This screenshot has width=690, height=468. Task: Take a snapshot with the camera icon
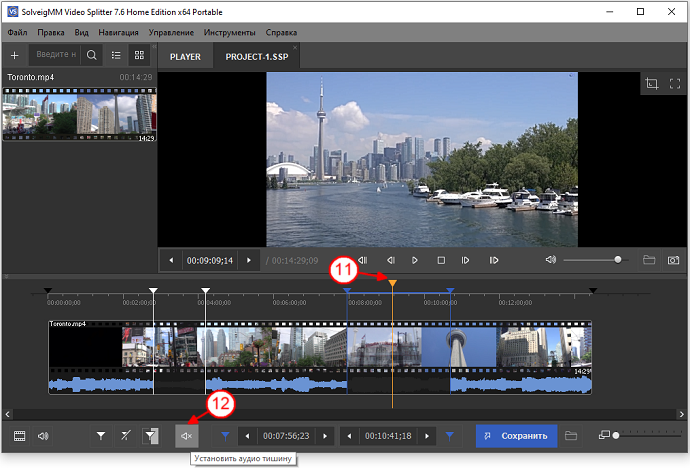tap(672, 260)
